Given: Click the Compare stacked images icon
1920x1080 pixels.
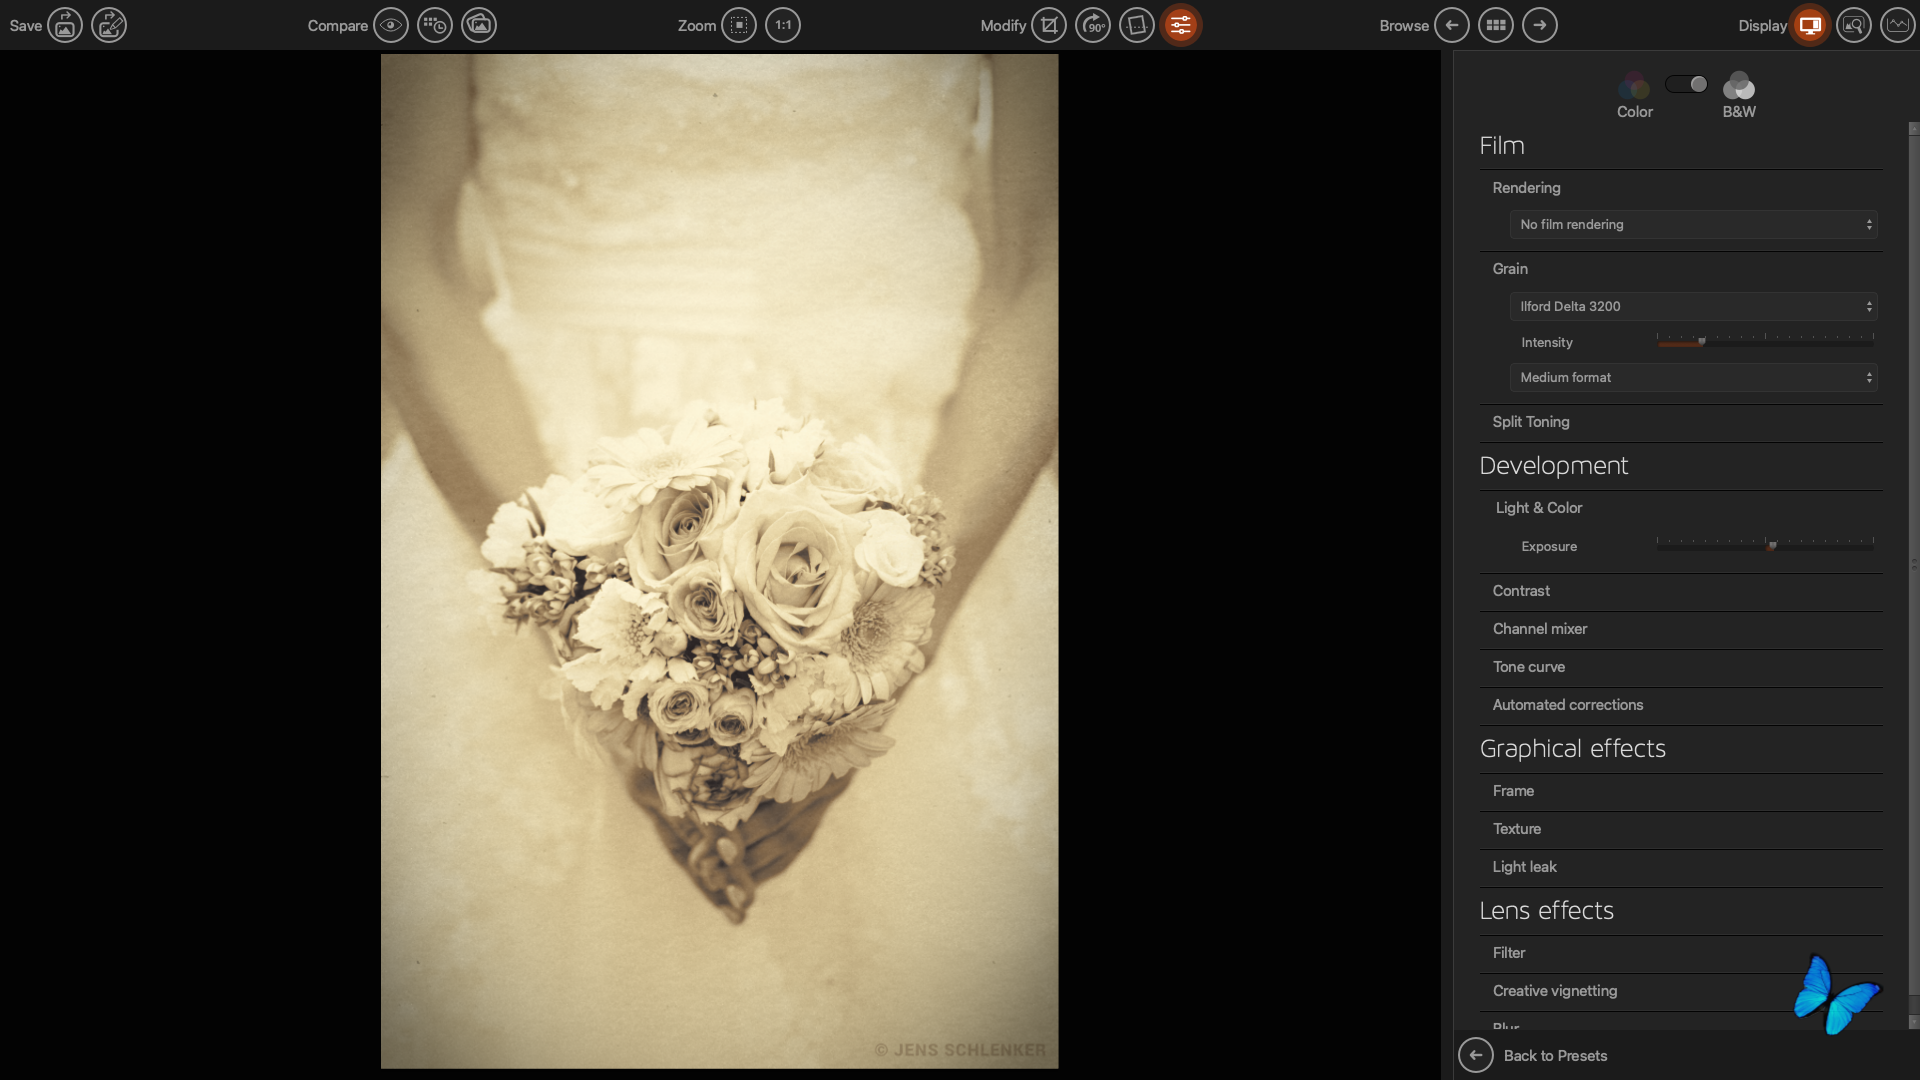Looking at the screenshot, I should tap(479, 25).
